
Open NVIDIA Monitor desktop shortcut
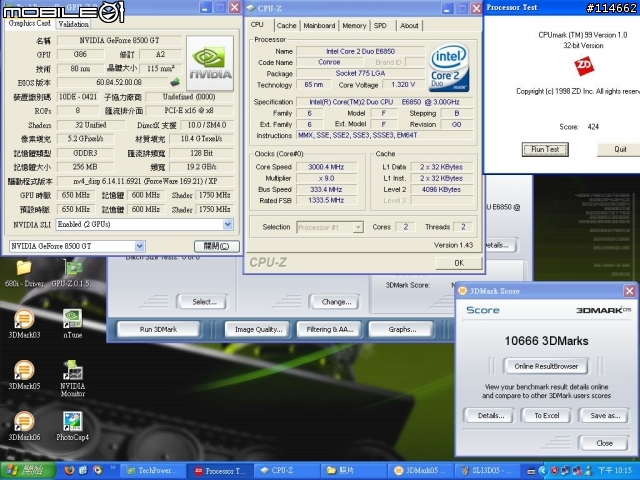pyautogui.click(x=73, y=379)
